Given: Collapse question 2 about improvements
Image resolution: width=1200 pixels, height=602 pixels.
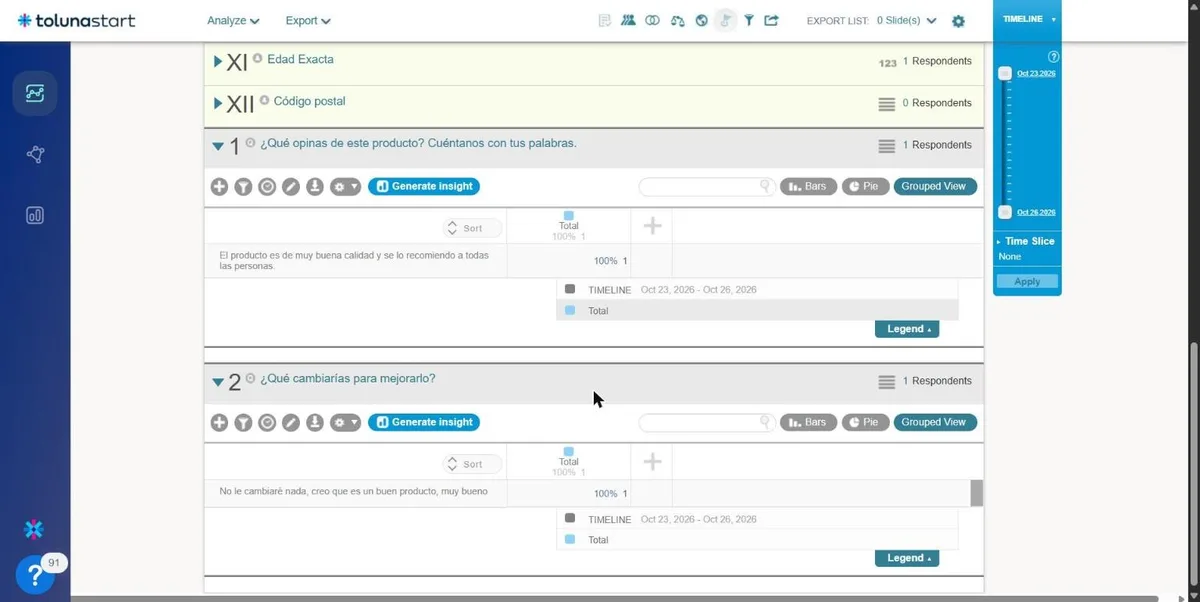Looking at the screenshot, I should (218, 382).
